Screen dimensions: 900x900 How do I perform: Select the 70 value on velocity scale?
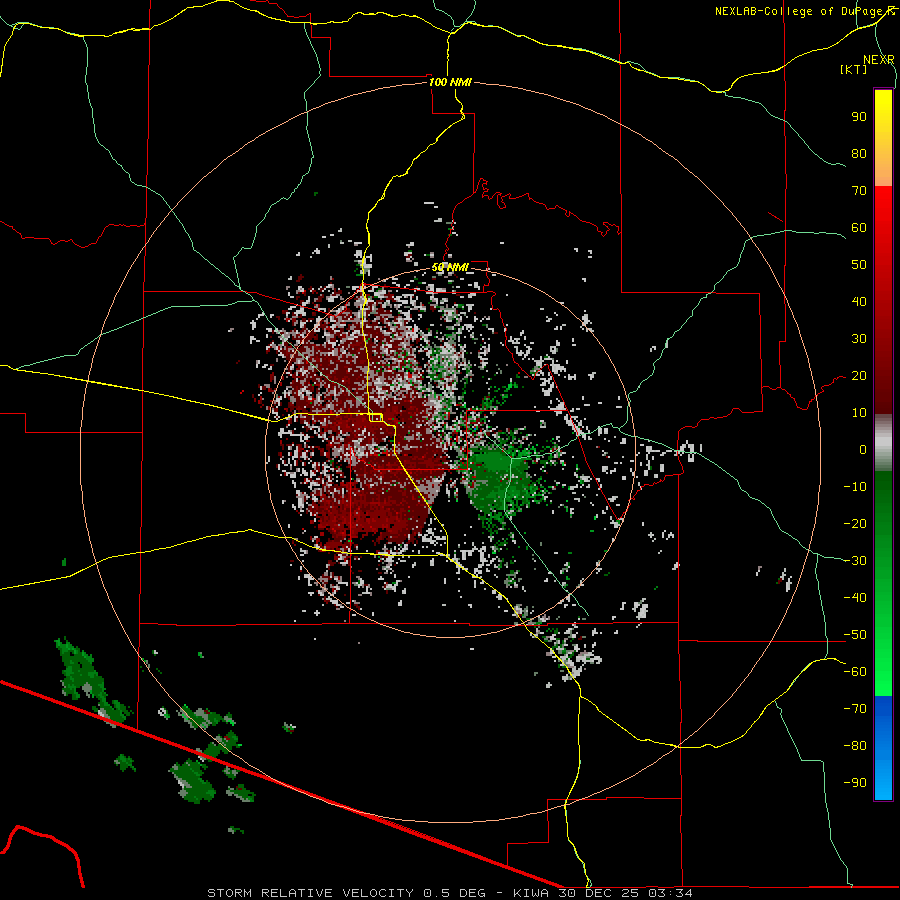[x=859, y=191]
